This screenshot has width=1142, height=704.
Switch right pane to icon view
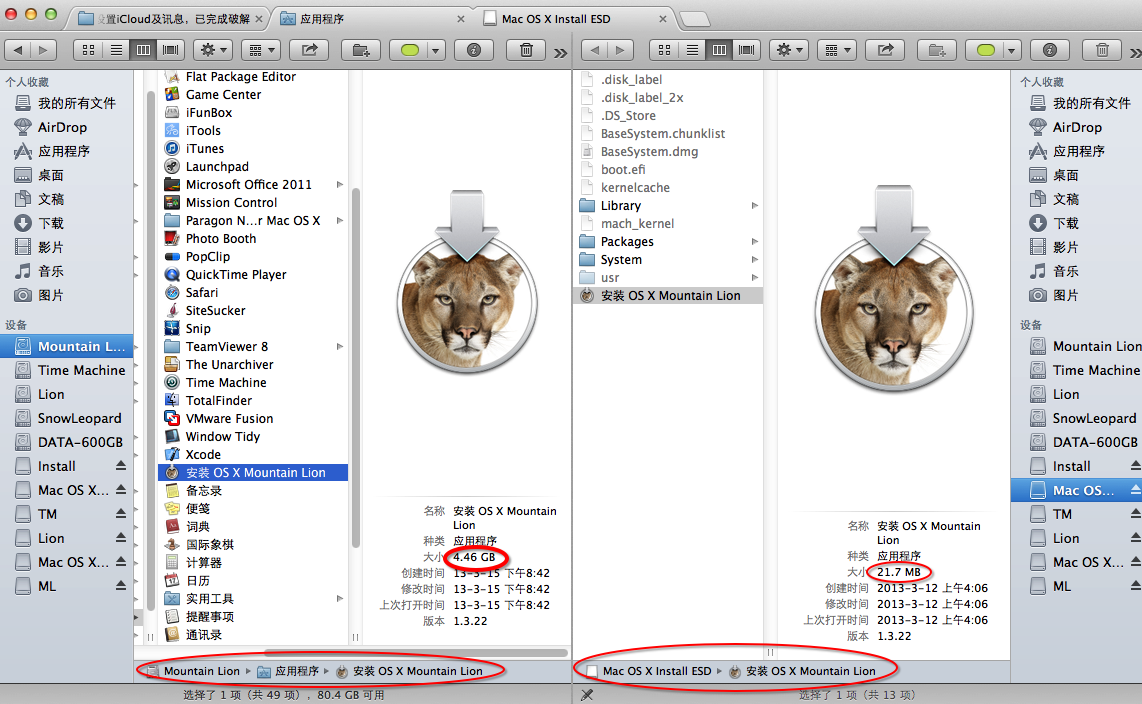pos(664,50)
